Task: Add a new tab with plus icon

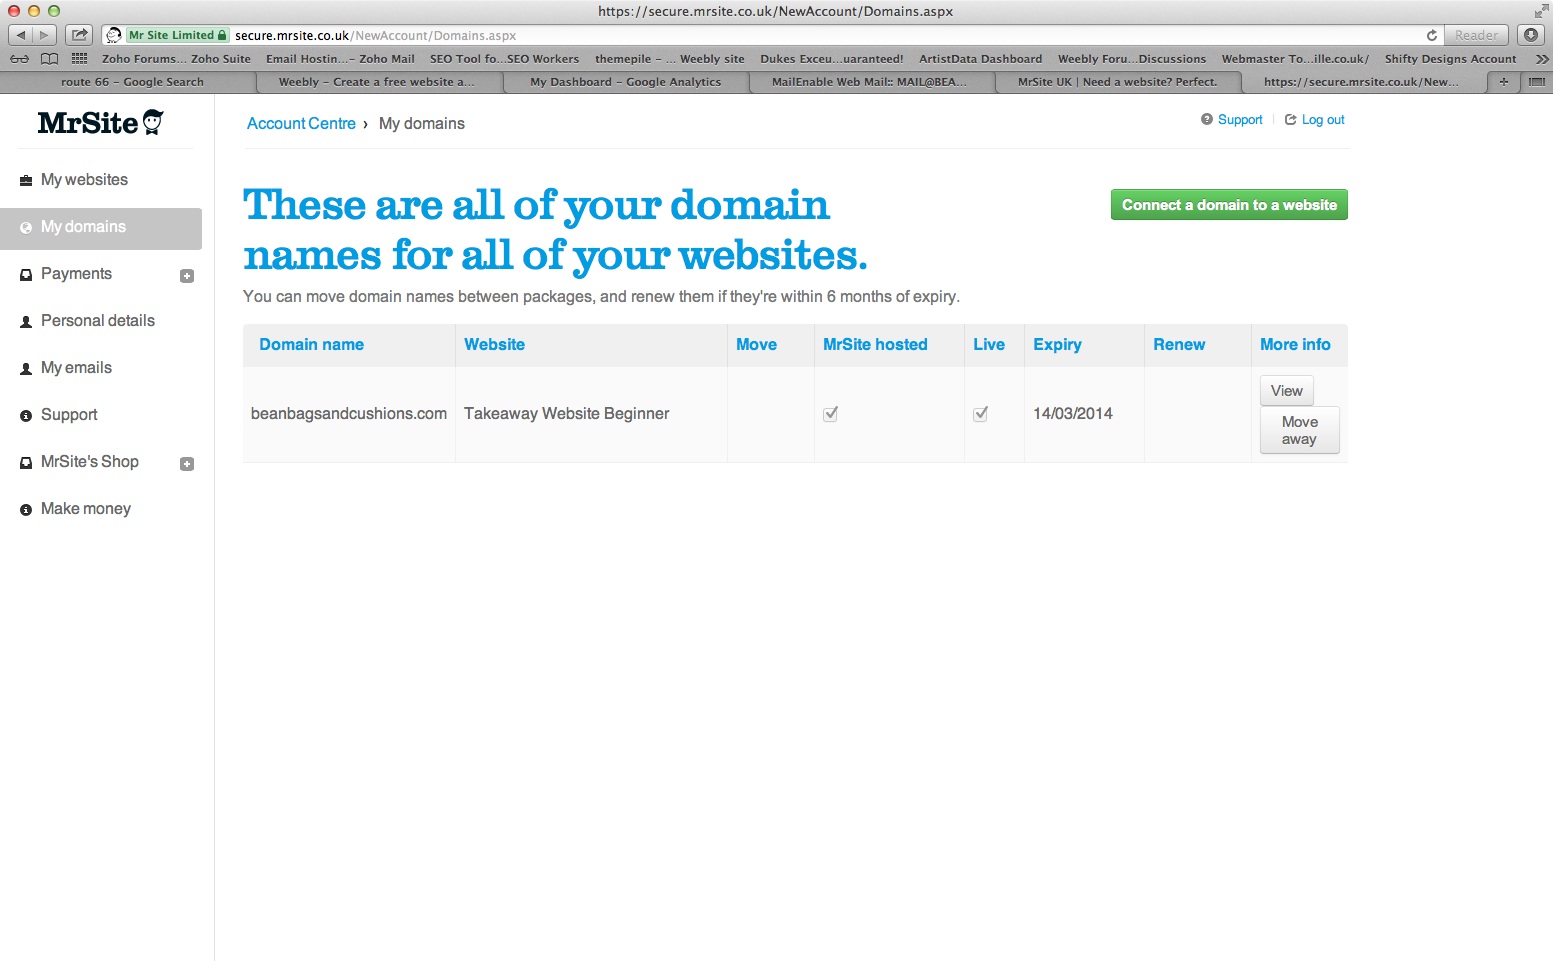Action: point(1503,82)
